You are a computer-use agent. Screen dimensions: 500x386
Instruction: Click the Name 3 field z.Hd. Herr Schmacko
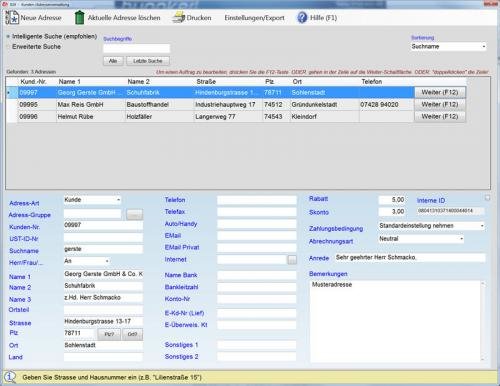103,298
